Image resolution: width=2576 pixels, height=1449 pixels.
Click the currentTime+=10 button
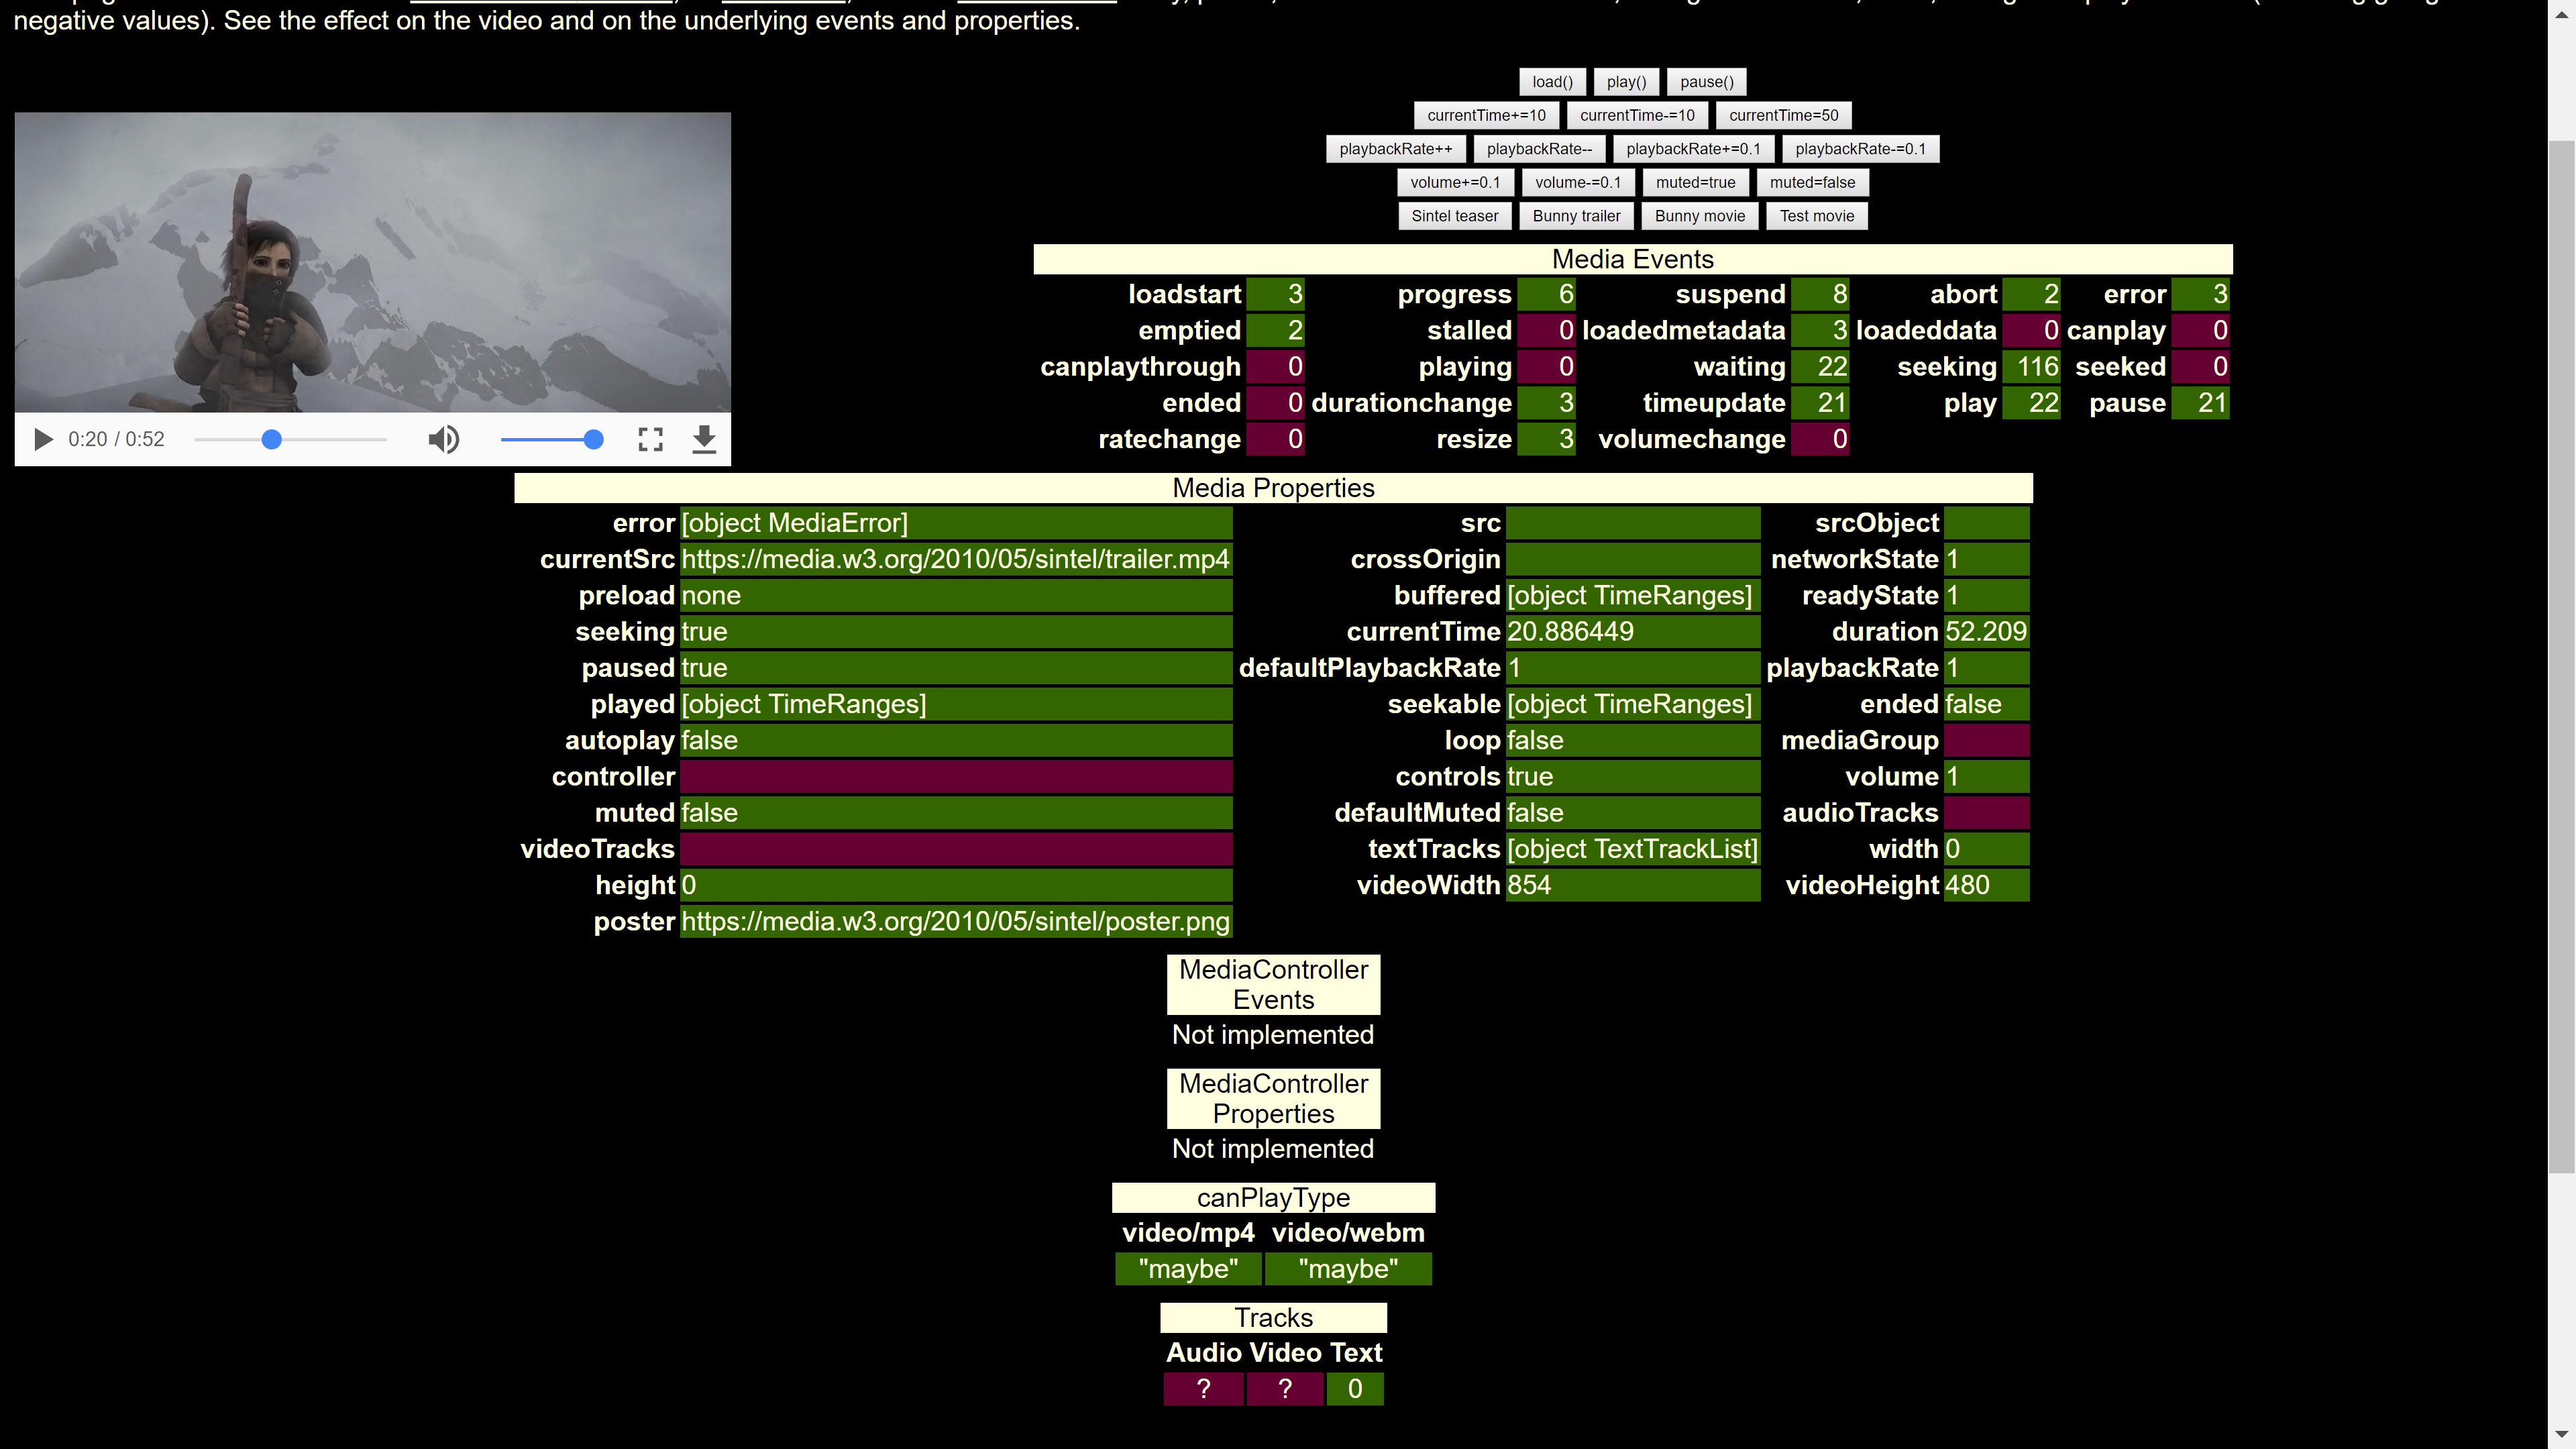[x=1486, y=115]
